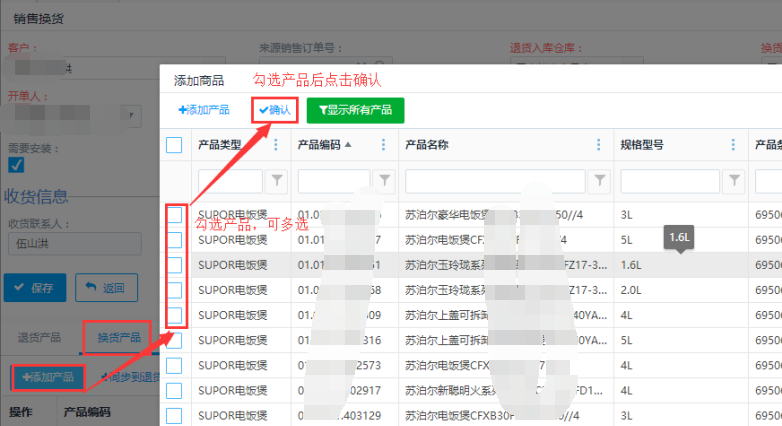This screenshot has height=426, width=782.
Task: Click the filter funnel under 产品名称
Action: coord(599,181)
